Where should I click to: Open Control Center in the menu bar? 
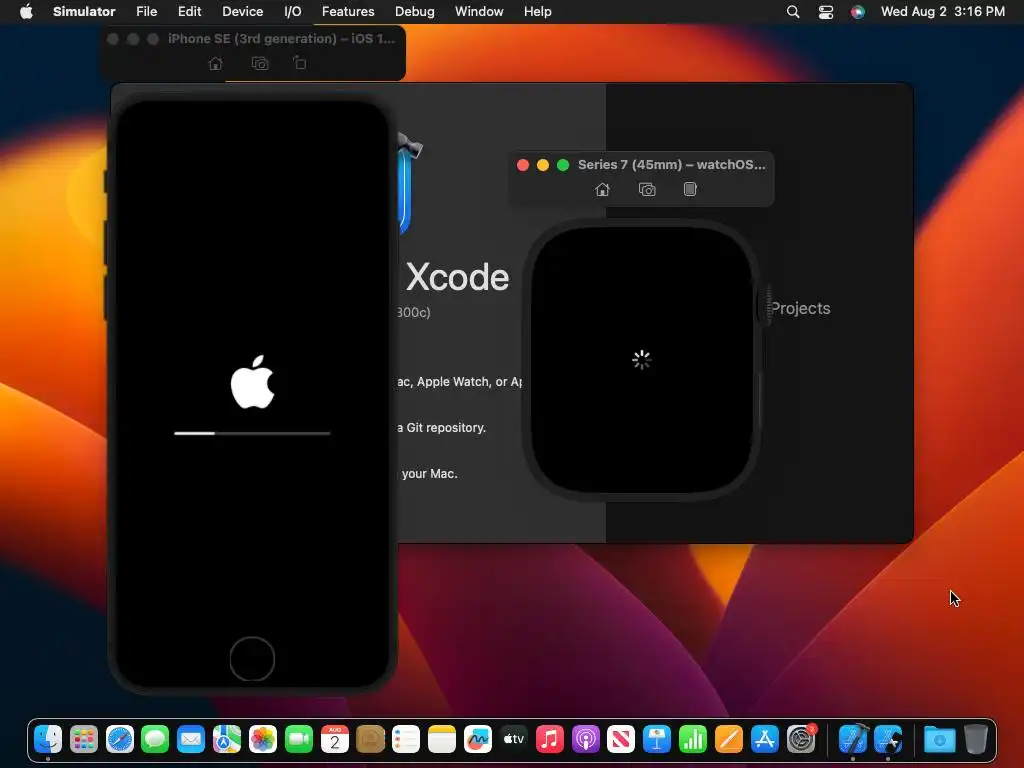point(825,12)
